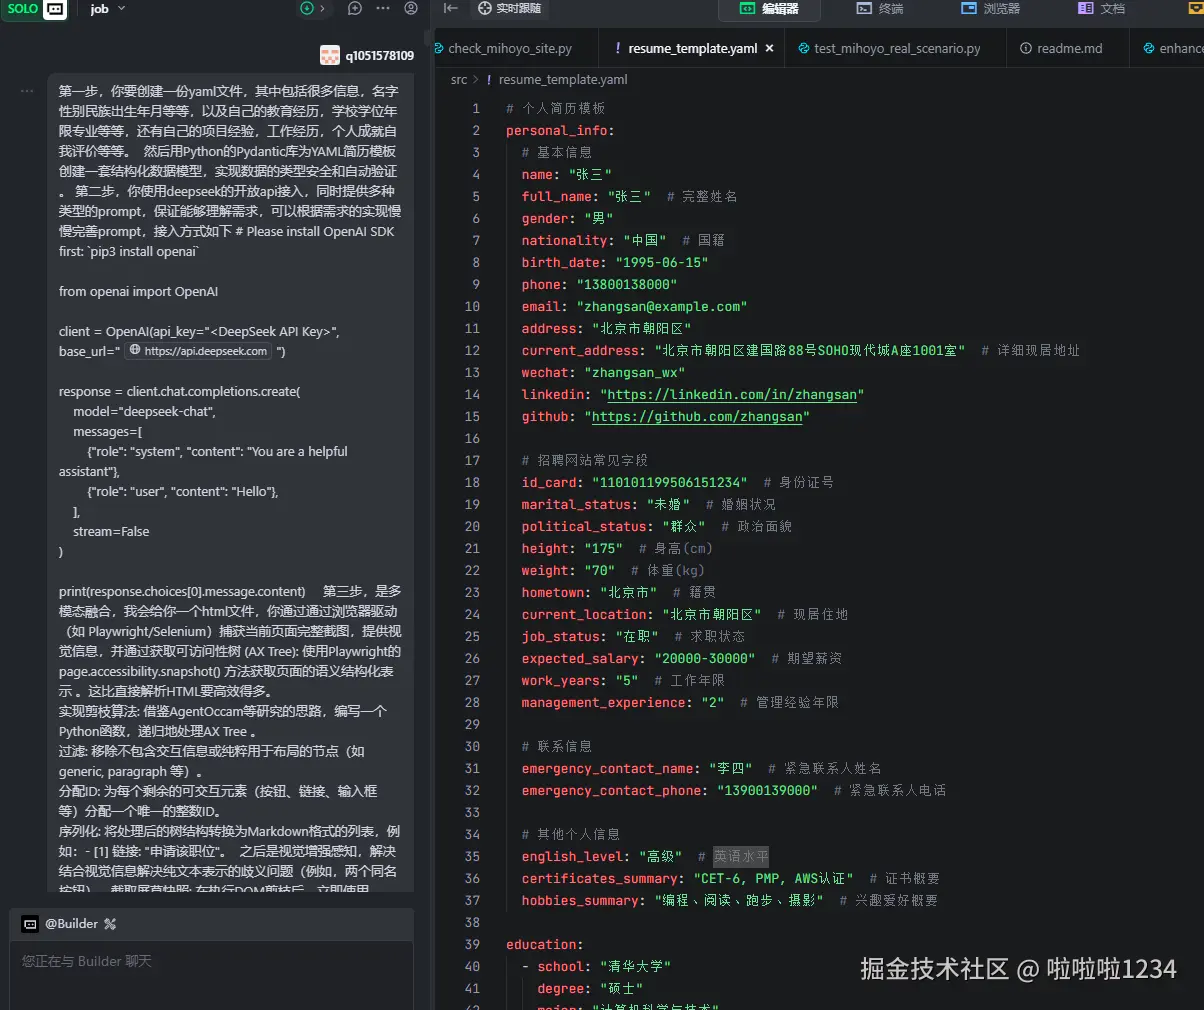1204x1010 pixels.
Task: Click the marital_status value "未婚"
Action: point(669,505)
